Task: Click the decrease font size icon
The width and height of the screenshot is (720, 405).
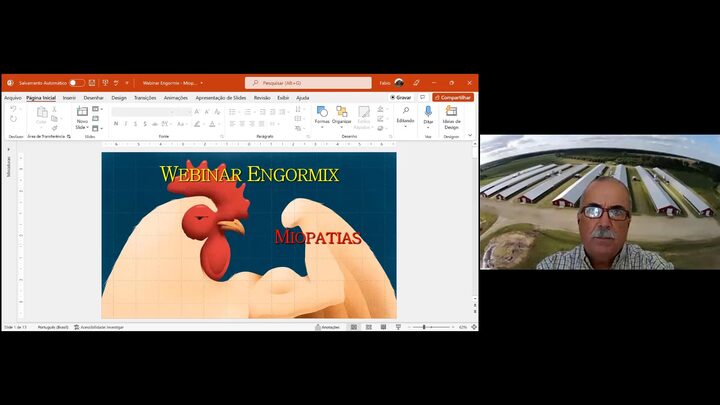Action: tap(207, 112)
